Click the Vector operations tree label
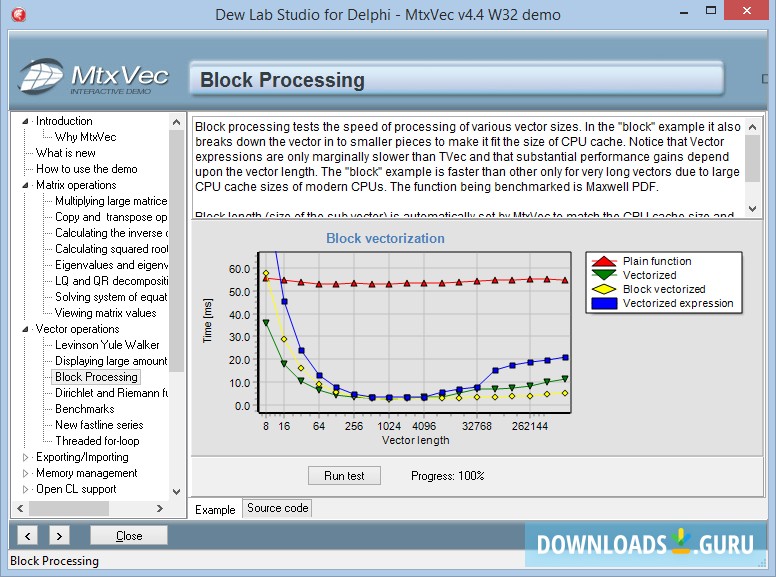This screenshot has width=776, height=577. tap(77, 329)
